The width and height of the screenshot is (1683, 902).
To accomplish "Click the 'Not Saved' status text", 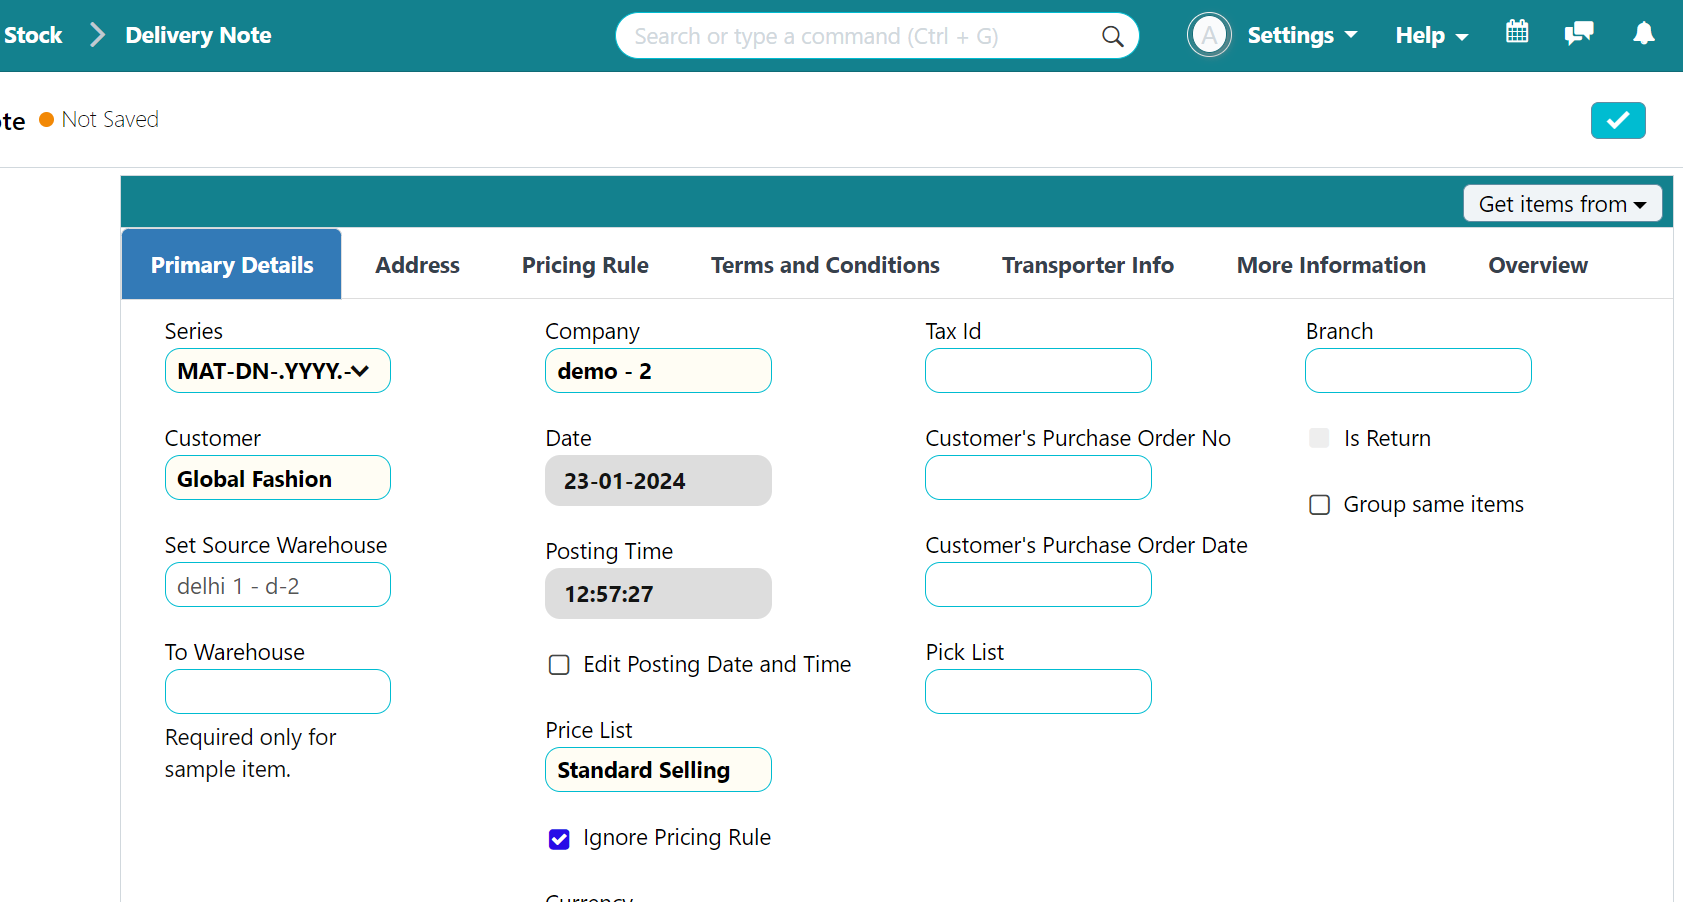I will (x=110, y=120).
